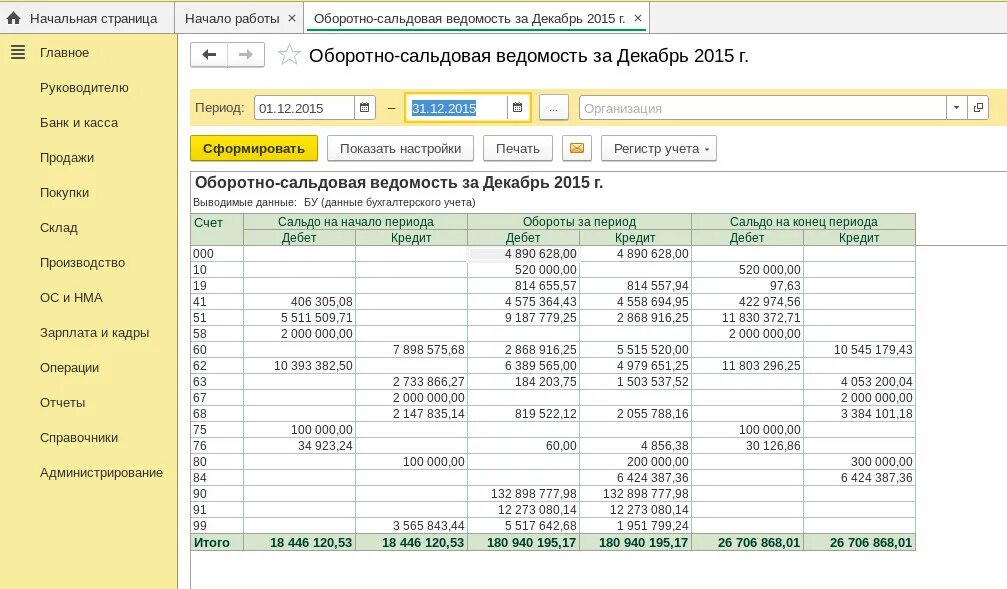Click the Итого row label

[x=217, y=543]
